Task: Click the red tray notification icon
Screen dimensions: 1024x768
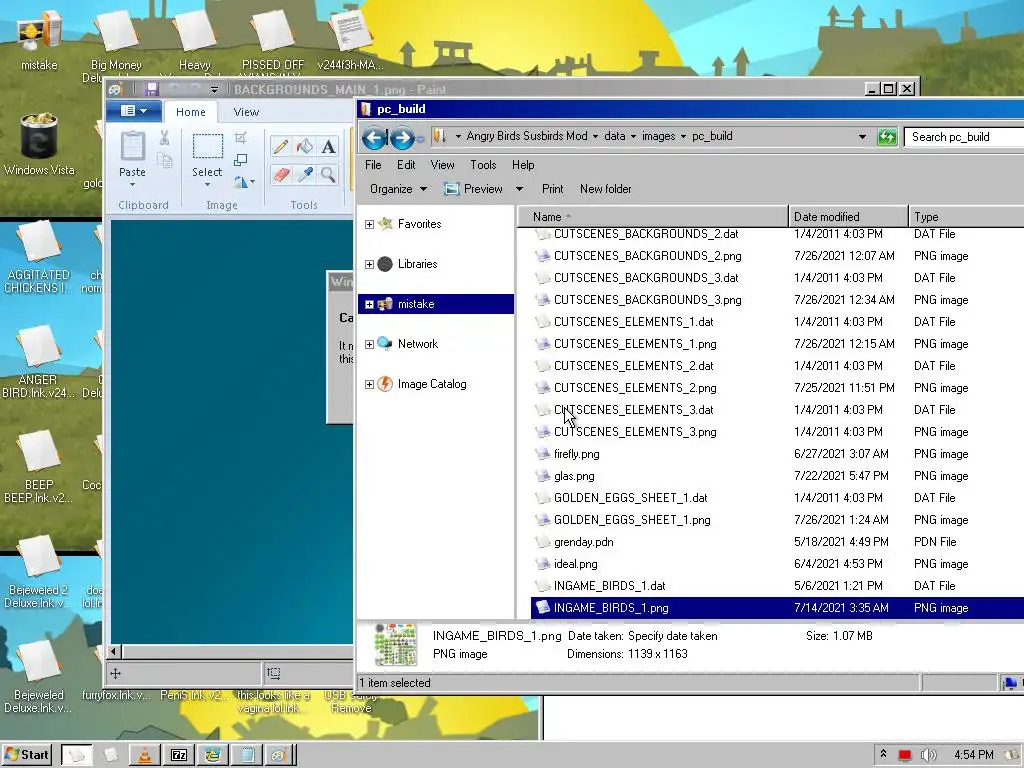Action: [x=905, y=755]
